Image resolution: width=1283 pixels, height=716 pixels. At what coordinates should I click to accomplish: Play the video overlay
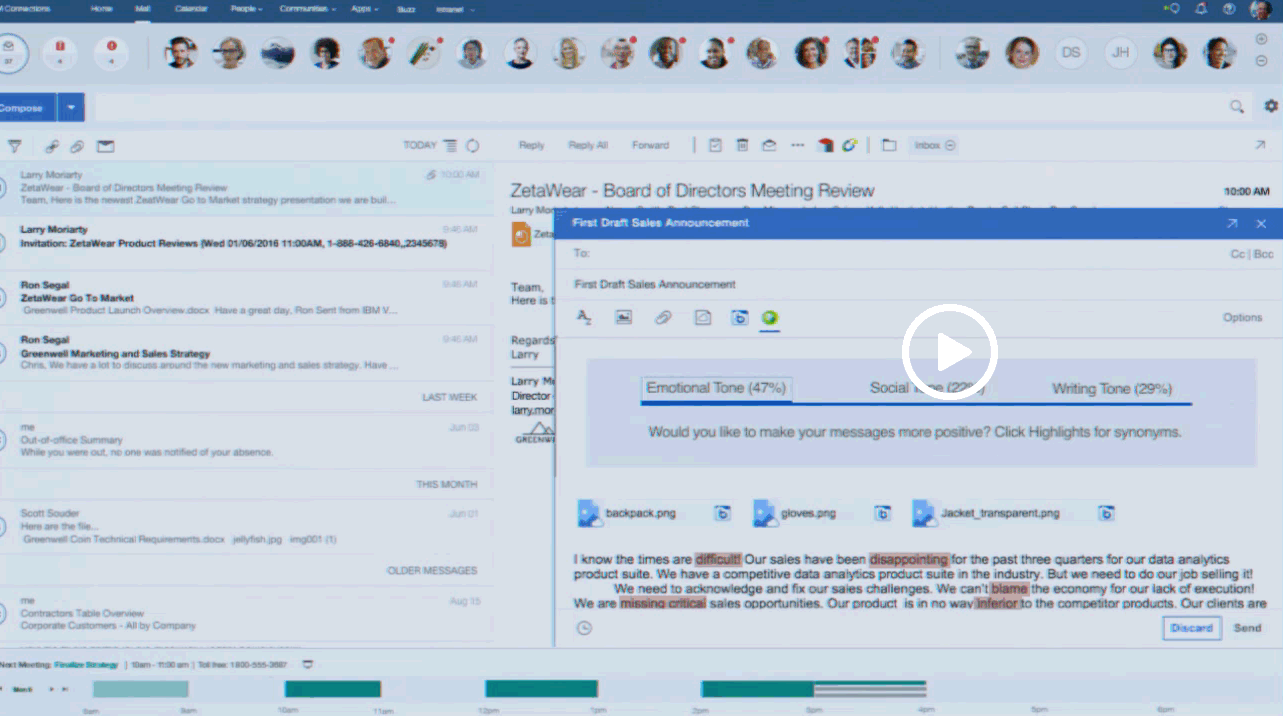pyautogui.click(x=949, y=352)
